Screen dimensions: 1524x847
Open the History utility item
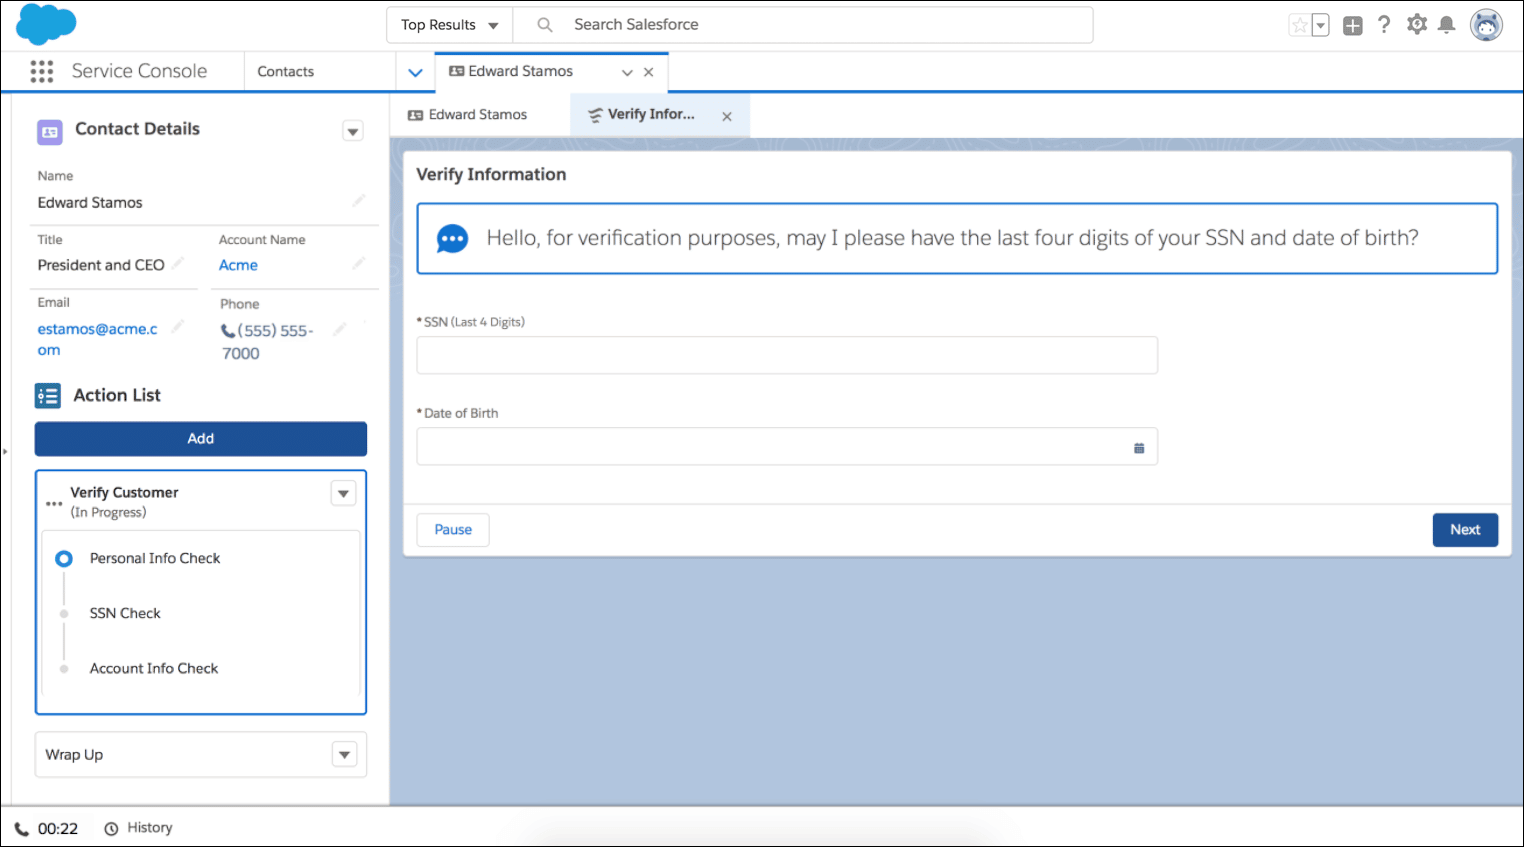tap(138, 828)
